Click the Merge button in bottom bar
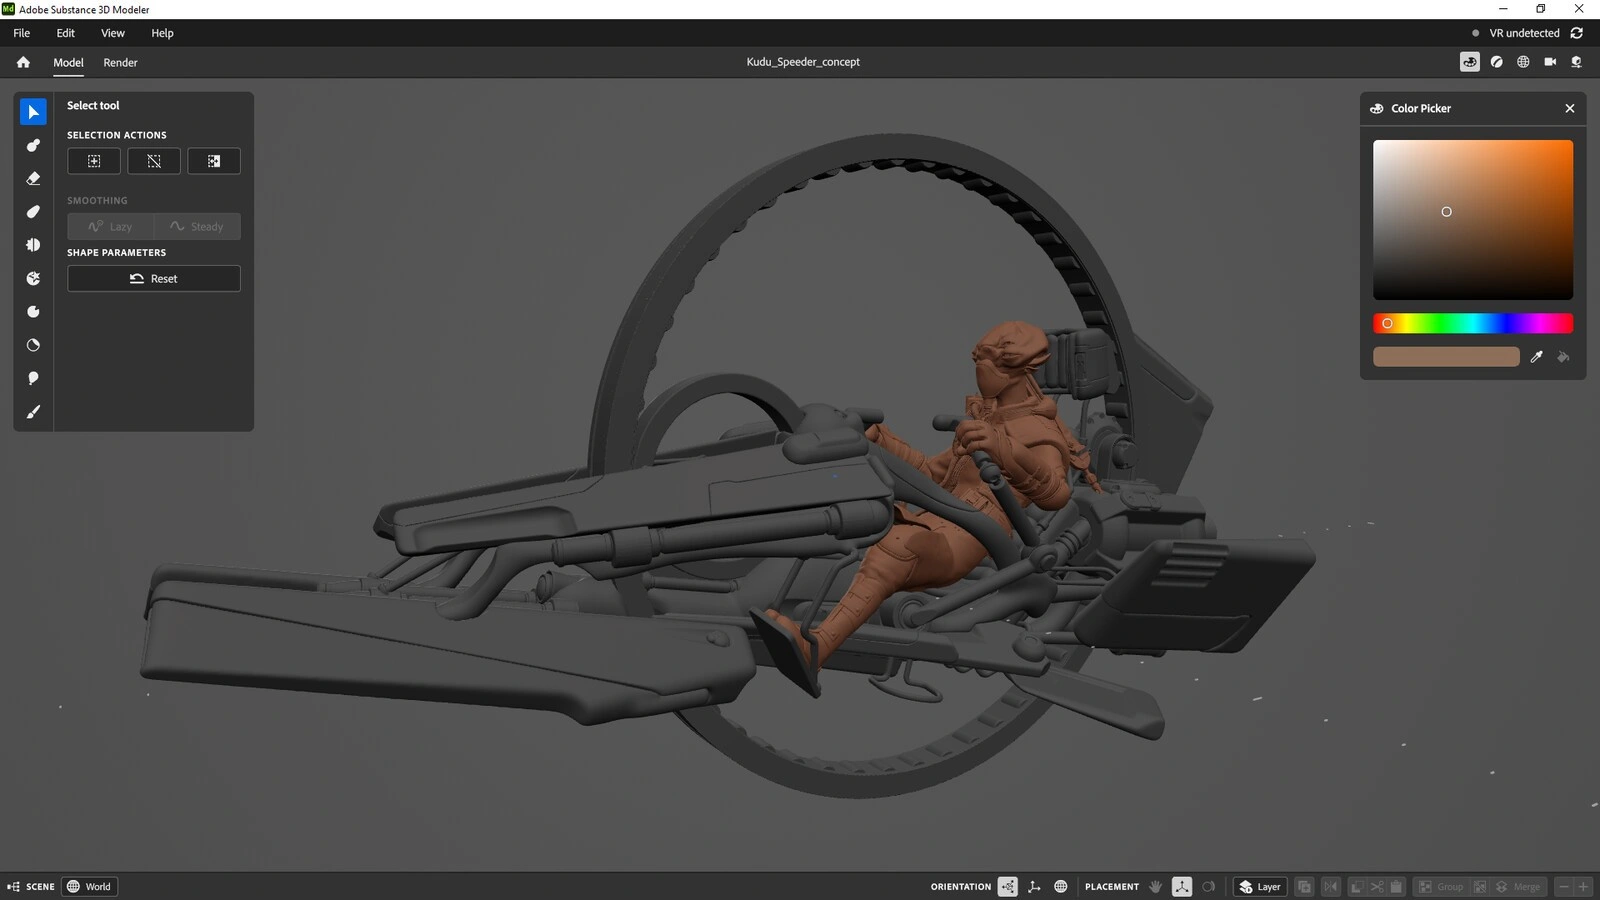This screenshot has height=900, width=1600. click(x=1523, y=886)
